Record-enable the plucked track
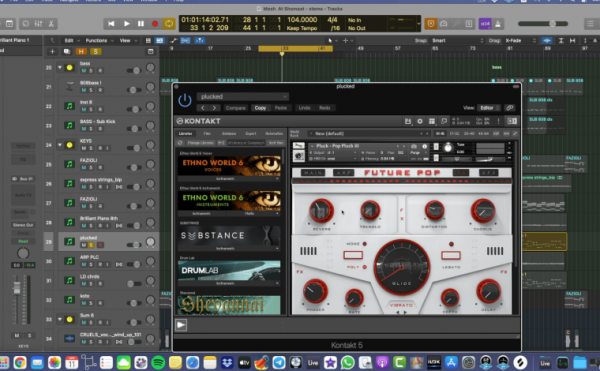The width and height of the screenshot is (600, 371). pos(100,245)
